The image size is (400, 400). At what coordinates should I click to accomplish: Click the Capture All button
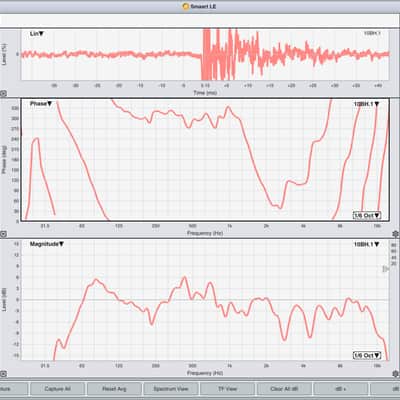[x=57, y=389]
